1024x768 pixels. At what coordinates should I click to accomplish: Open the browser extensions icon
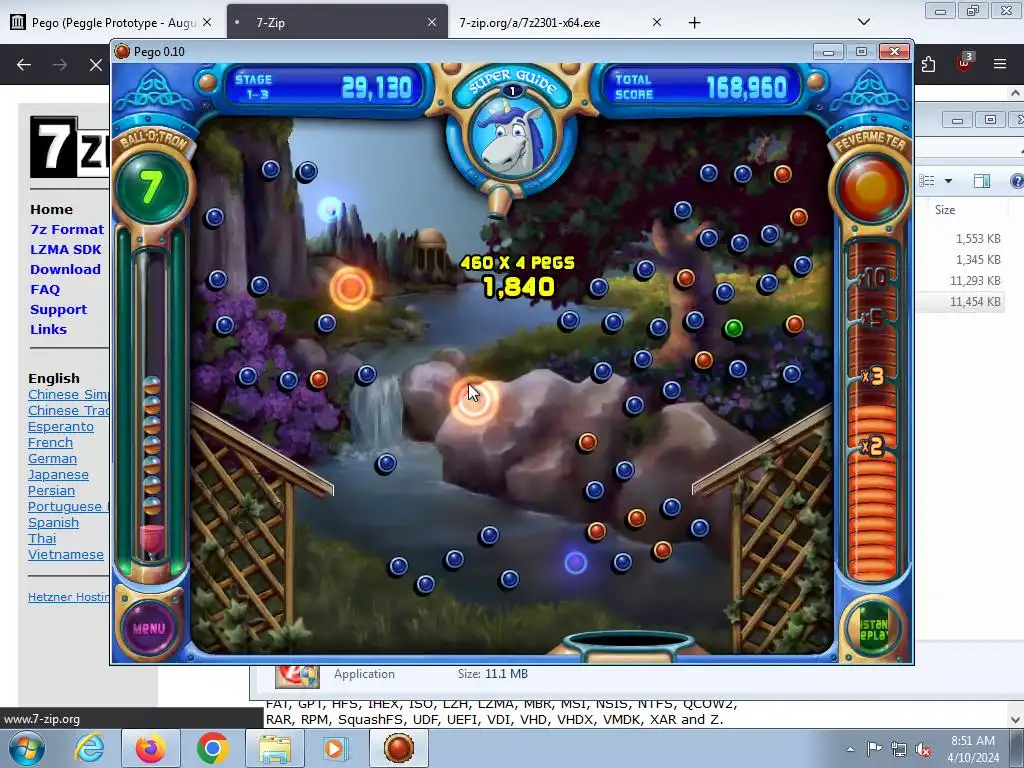pos(929,64)
